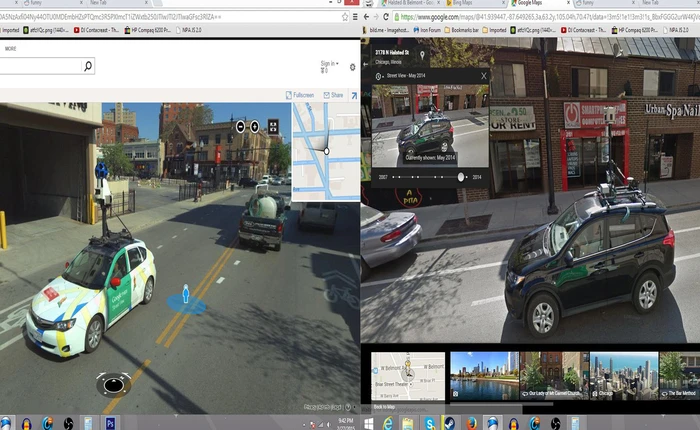
Task: Switch to the funny tab in the right window
Action: (600, 3)
